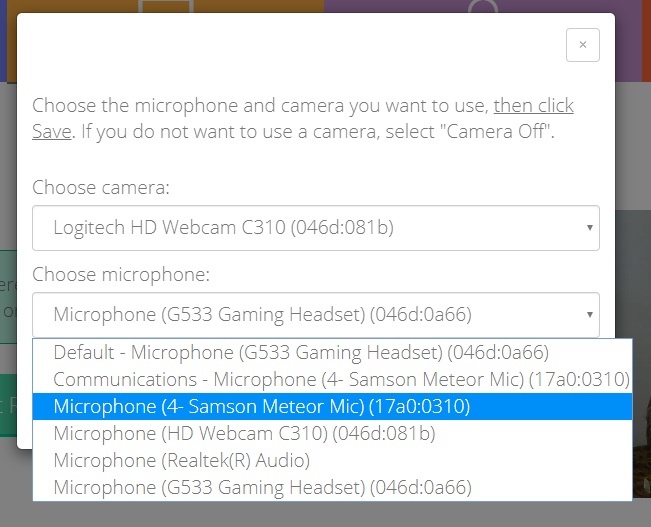
Task: Close the device settings dialog
Action: 582,45
